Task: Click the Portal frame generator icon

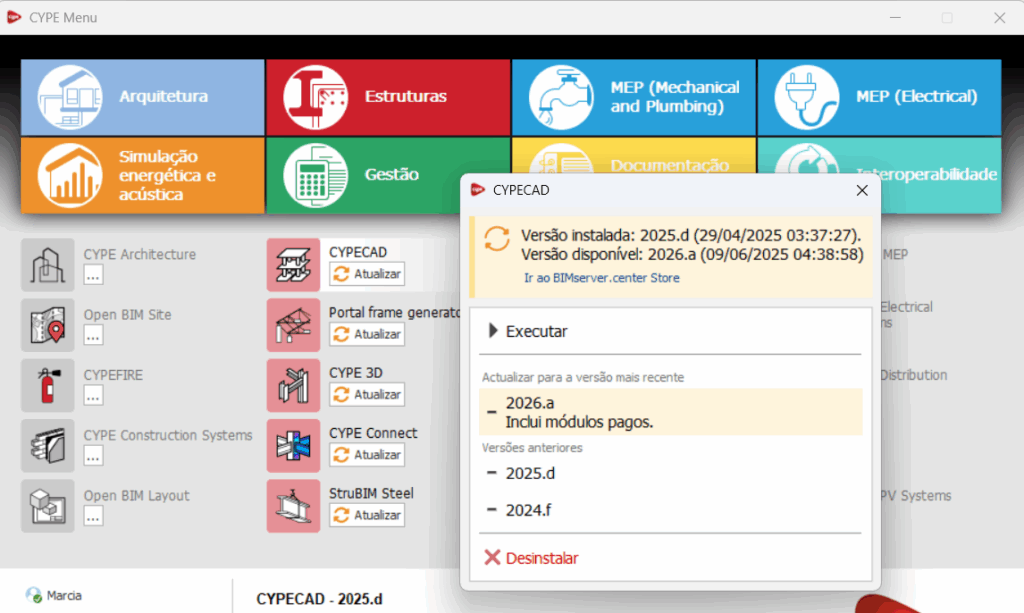Action: tap(293, 325)
